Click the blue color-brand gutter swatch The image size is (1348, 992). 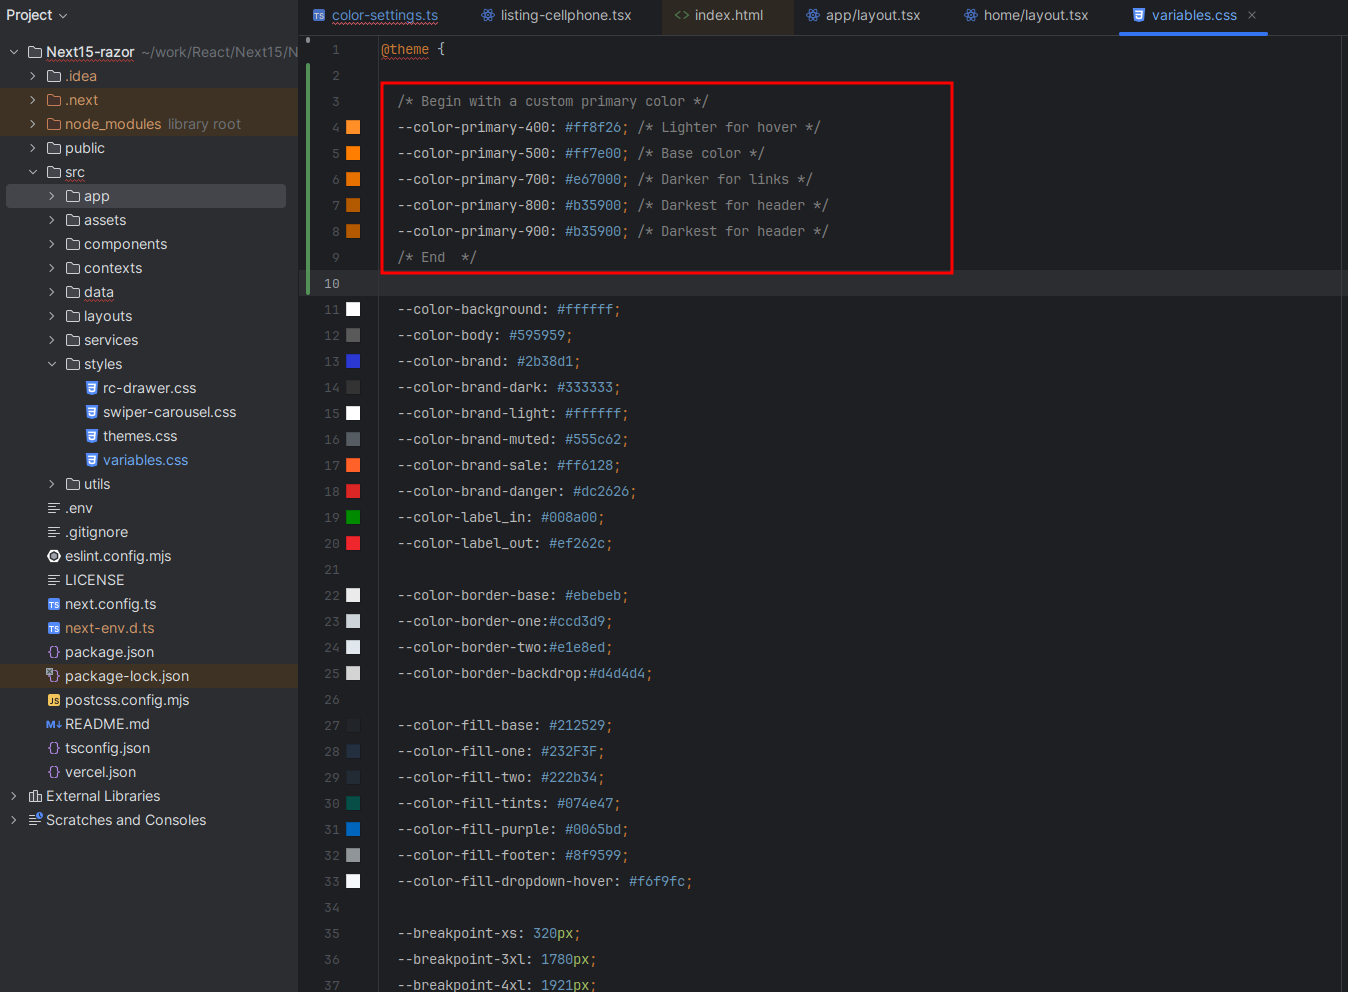(x=353, y=361)
